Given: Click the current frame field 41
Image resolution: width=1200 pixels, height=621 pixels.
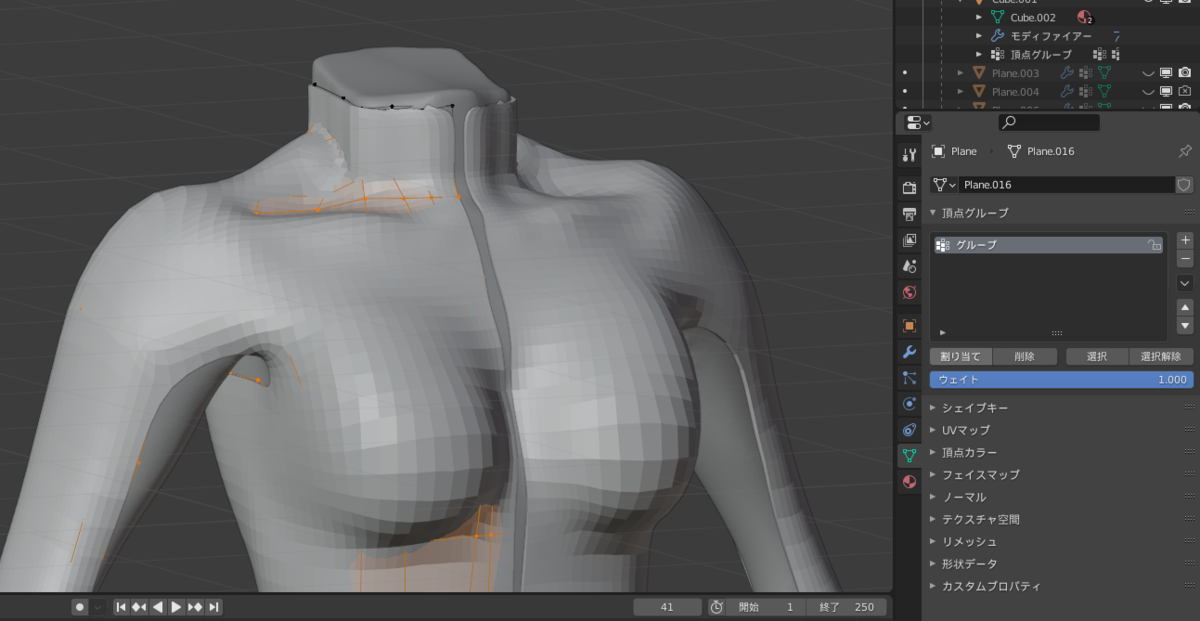Looking at the screenshot, I should tap(667, 607).
